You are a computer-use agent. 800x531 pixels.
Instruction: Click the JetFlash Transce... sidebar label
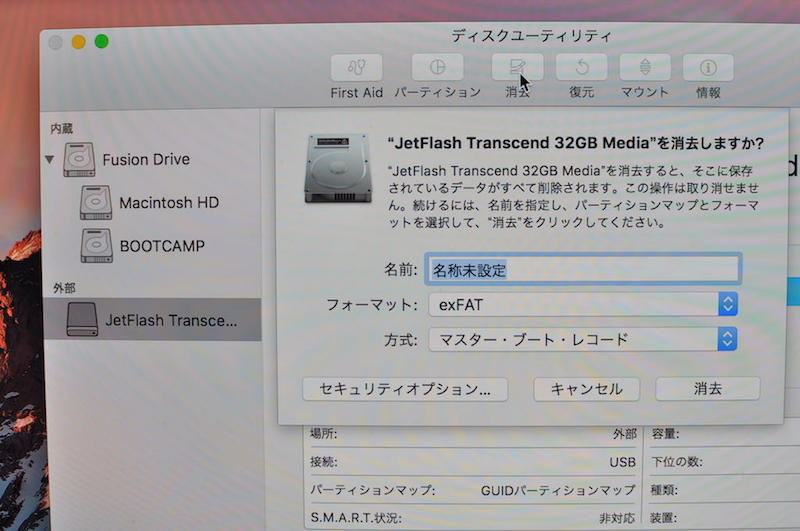coord(171,320)
